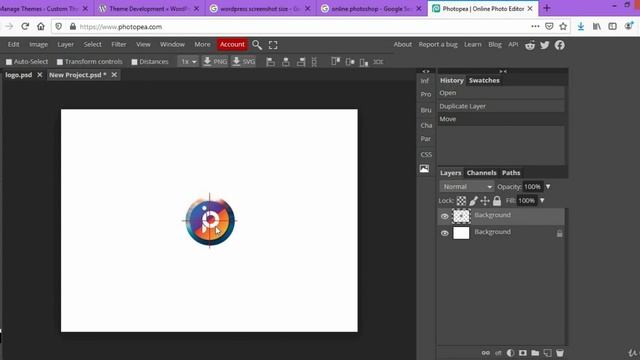
Task: Switch to the Paths tab
Action: 511,173
